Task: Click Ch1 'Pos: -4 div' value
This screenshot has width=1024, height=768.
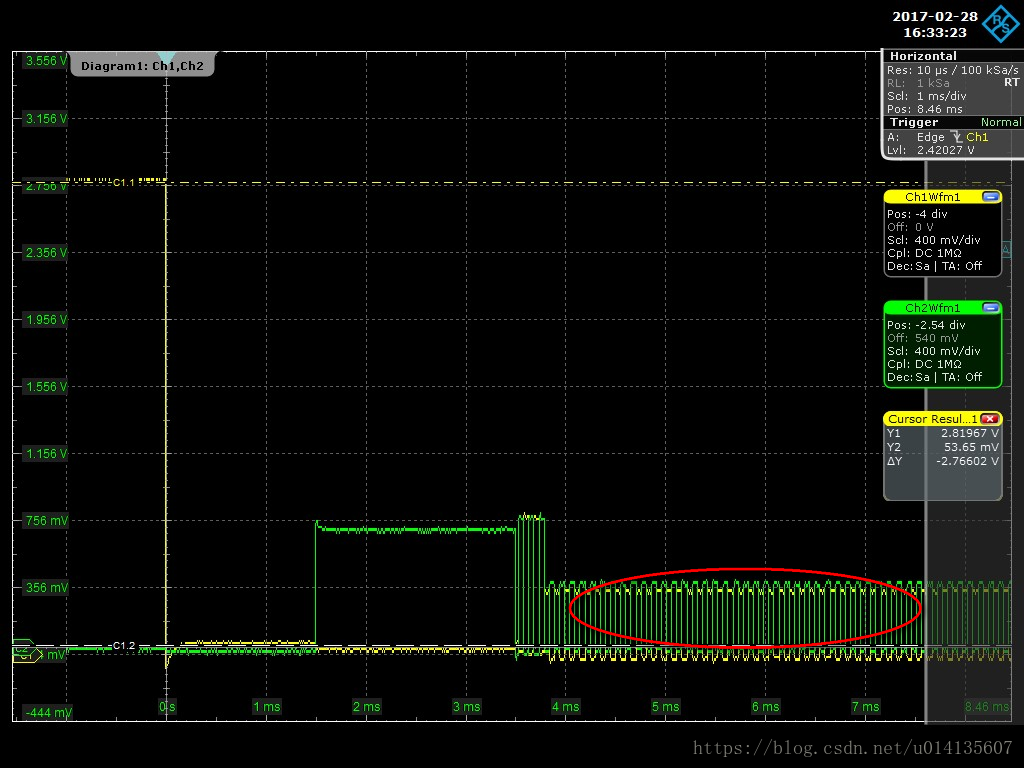Action: tap(917, 214)
